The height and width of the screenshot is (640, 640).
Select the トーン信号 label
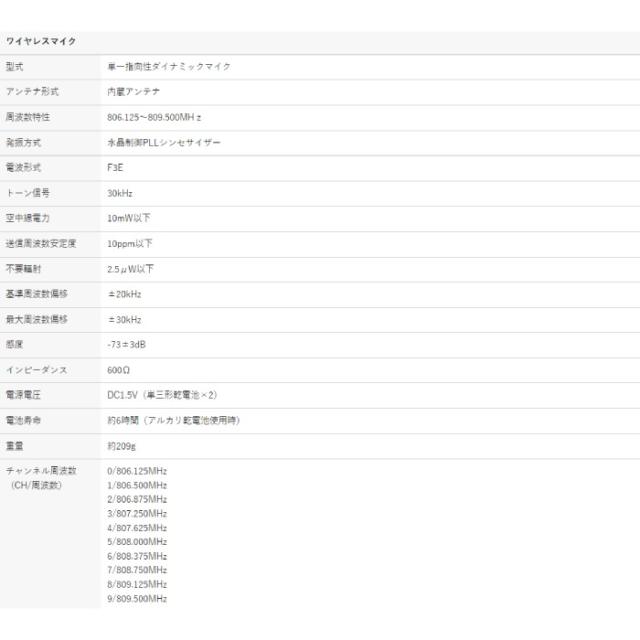[x=28, y=193]
